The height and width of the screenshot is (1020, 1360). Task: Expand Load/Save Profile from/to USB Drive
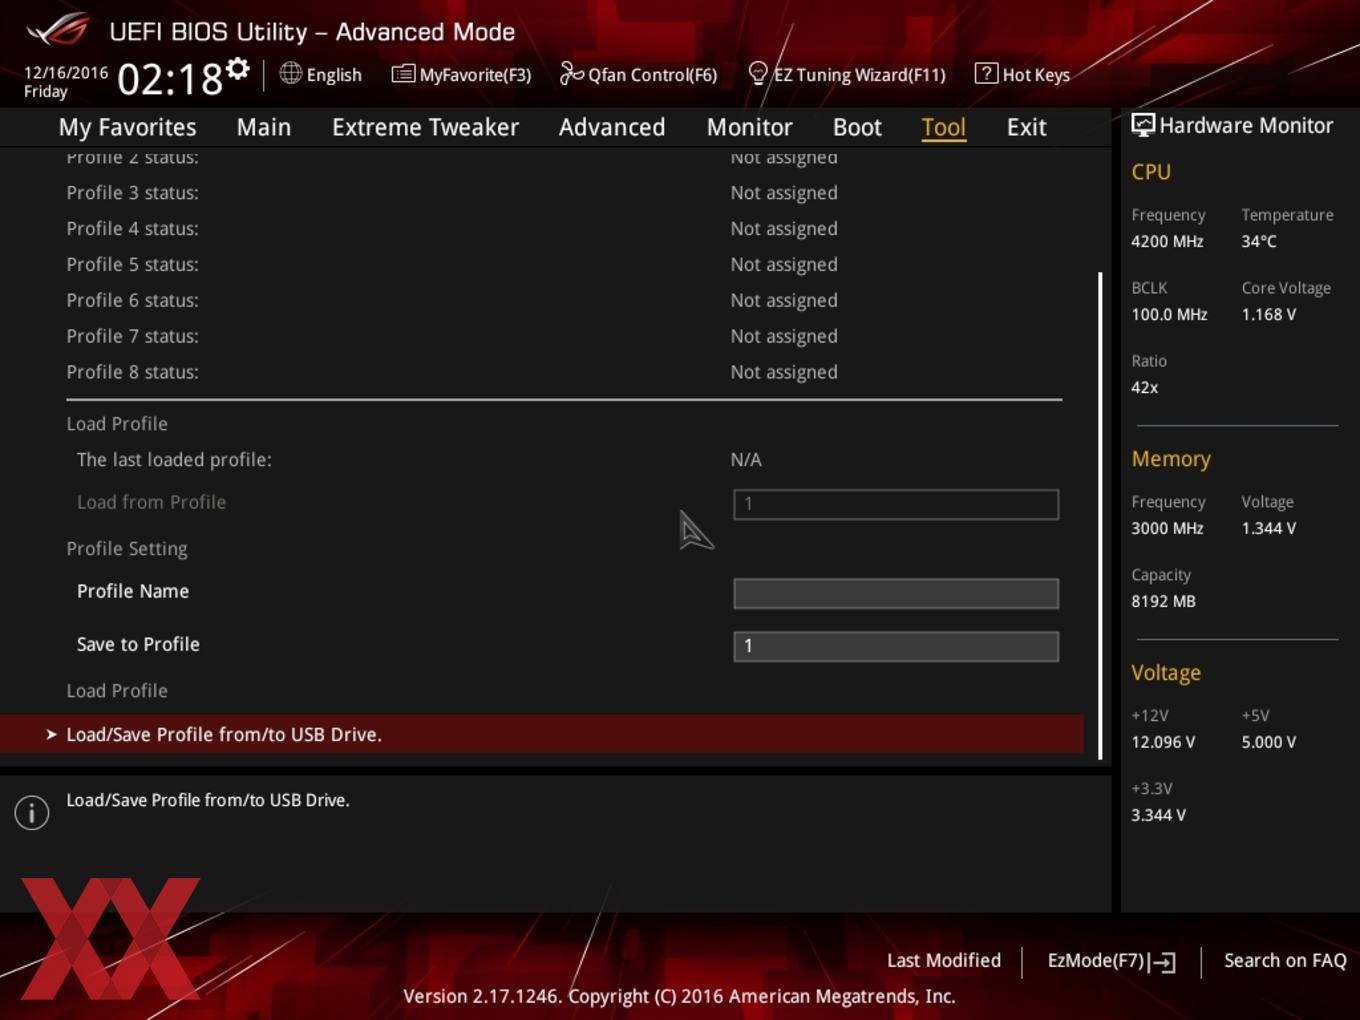click(x=542, y=734)
